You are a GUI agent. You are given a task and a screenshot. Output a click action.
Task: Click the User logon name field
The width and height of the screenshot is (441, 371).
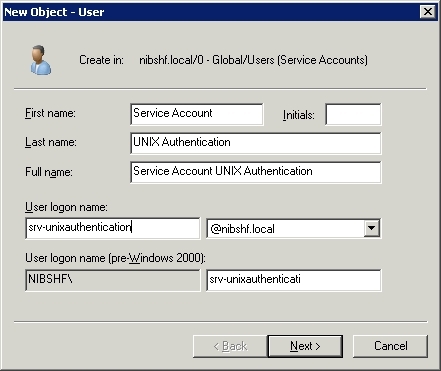click(x=113, y=228)
